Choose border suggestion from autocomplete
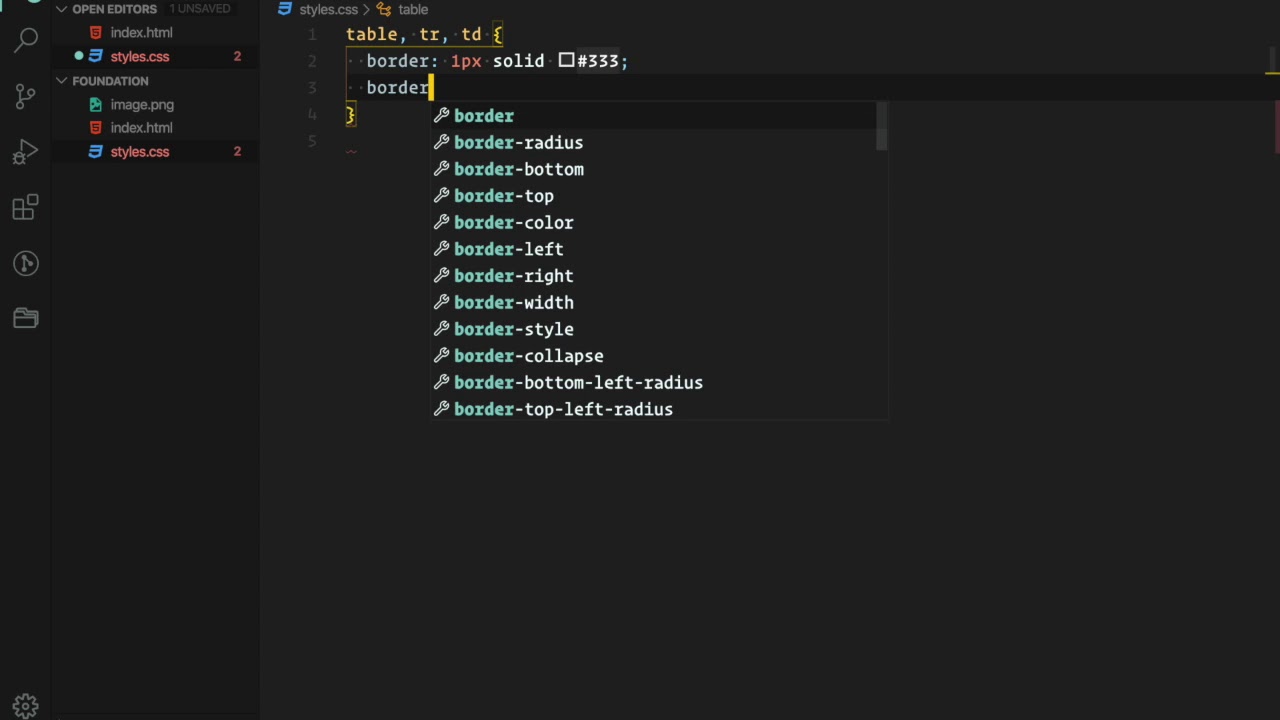 click(660, 116)
